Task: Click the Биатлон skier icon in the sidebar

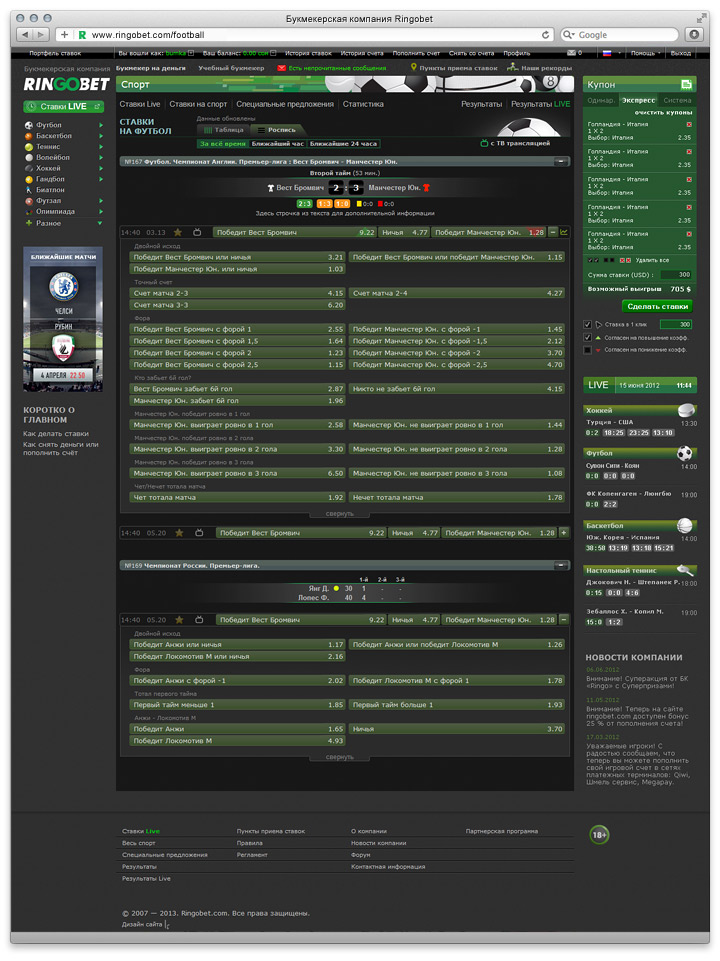Action: click(28, 190)
